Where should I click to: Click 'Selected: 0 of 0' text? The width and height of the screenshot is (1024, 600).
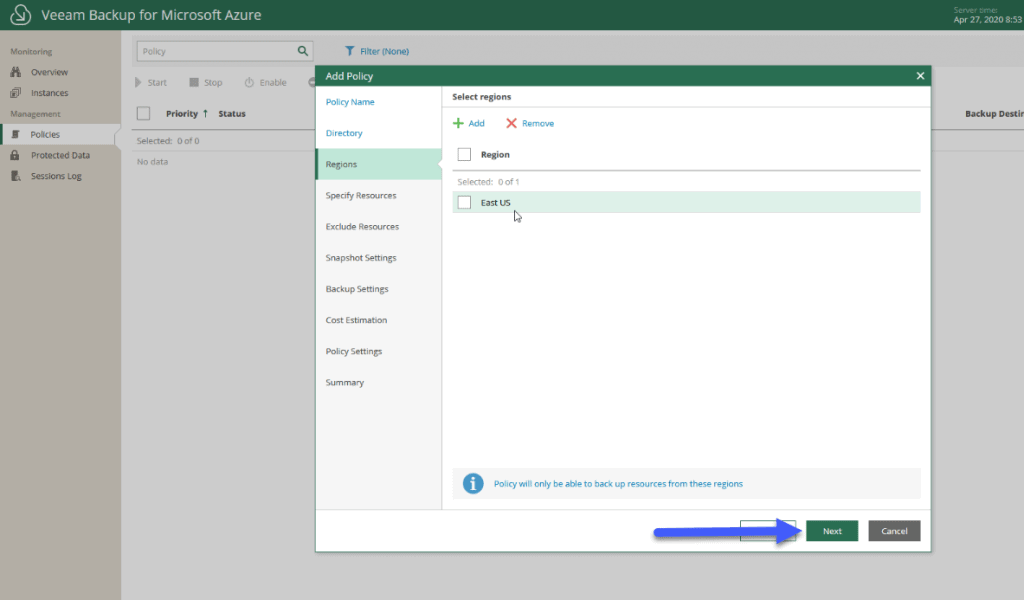pyautogui.click(x=168, y=140)
